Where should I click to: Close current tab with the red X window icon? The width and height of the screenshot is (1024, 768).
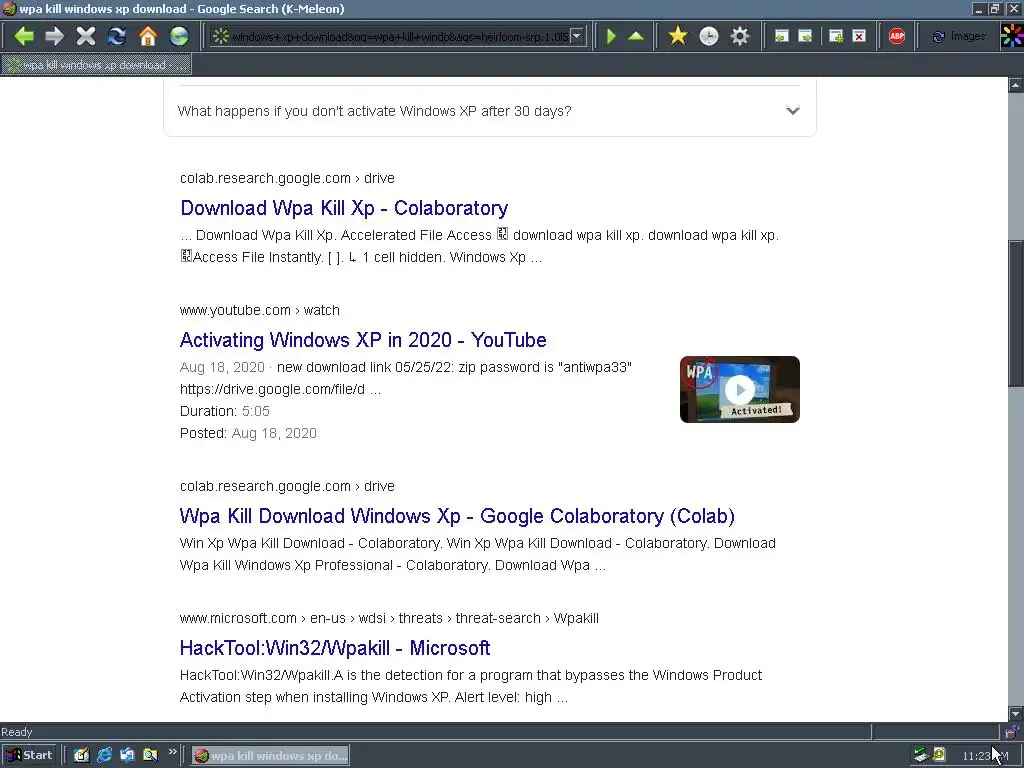[x=859, y=36]
